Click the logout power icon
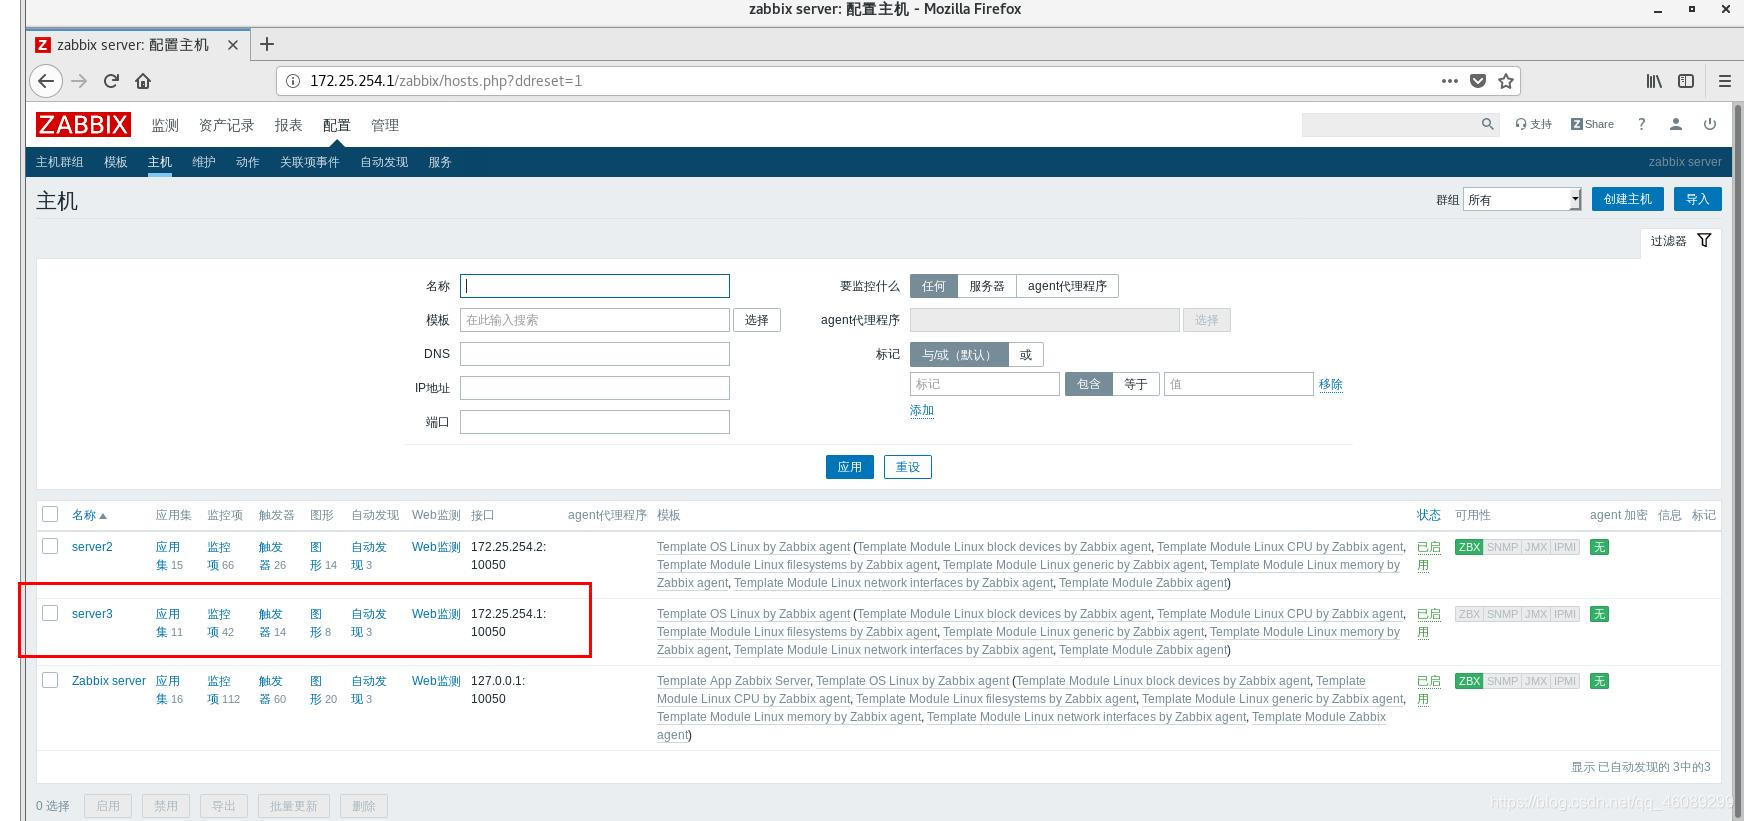1744x821 pixels. 1710,124
